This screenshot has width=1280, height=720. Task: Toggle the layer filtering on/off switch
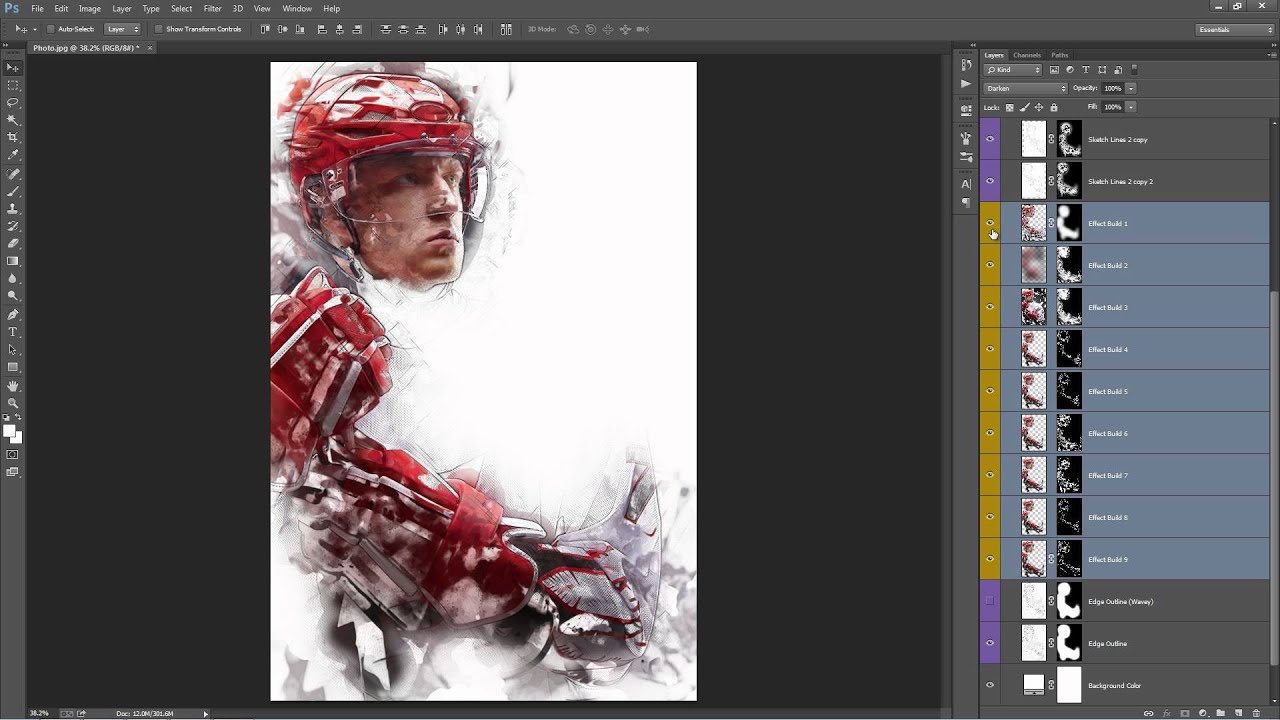(x=1134, y=70)
